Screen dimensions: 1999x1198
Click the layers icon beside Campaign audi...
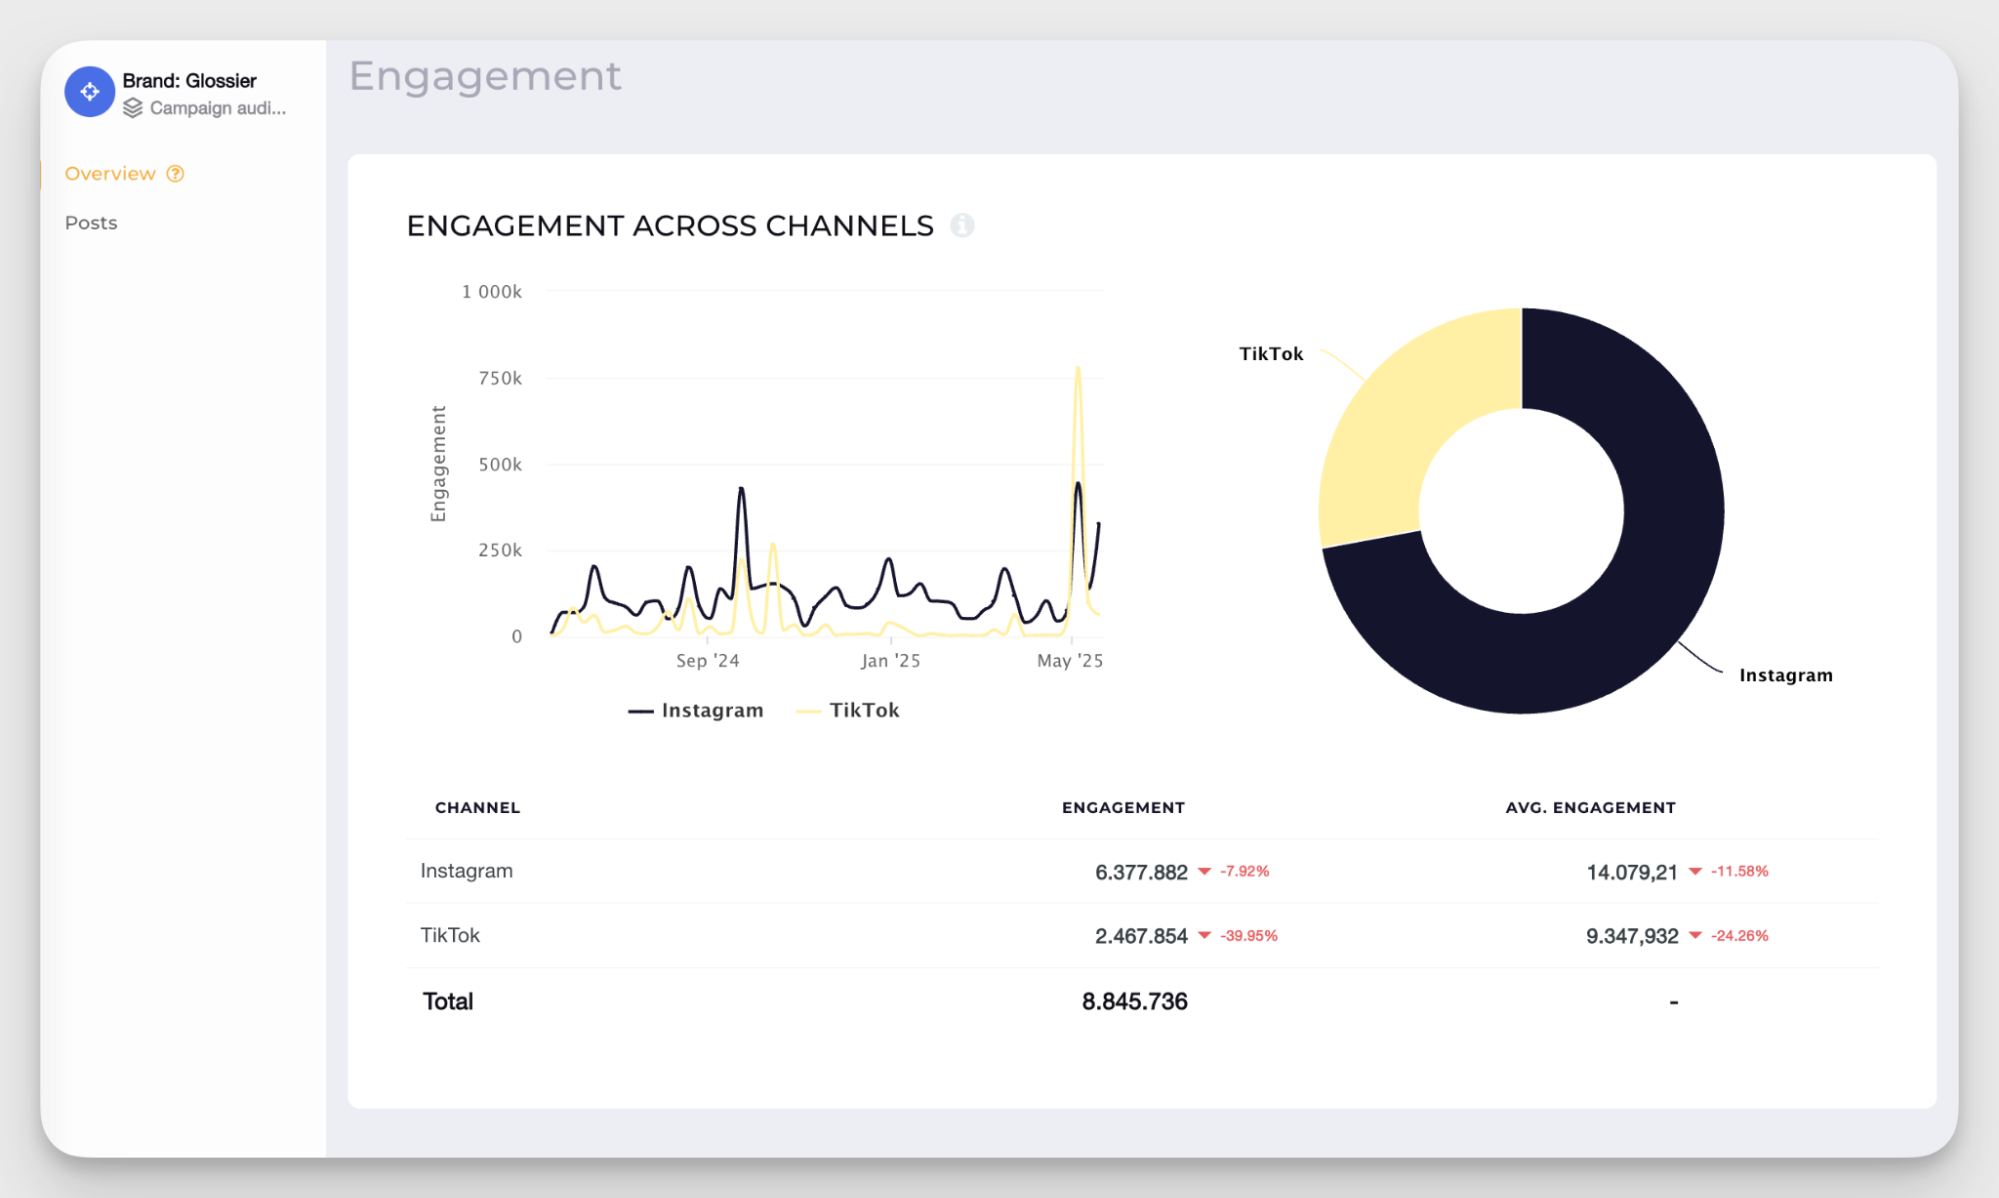(x=133, y=108)
